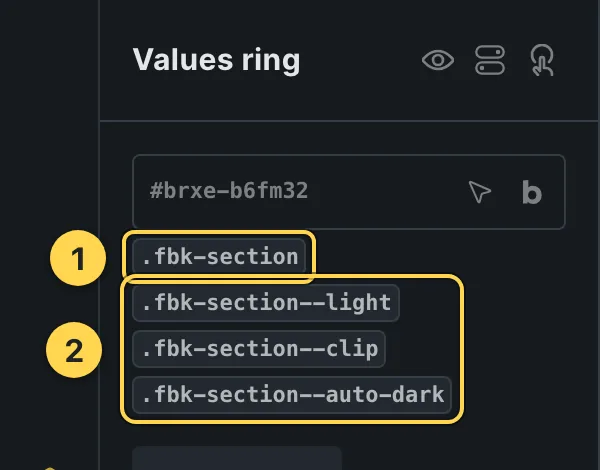Click the divider below 'Values ring' header

349,121
